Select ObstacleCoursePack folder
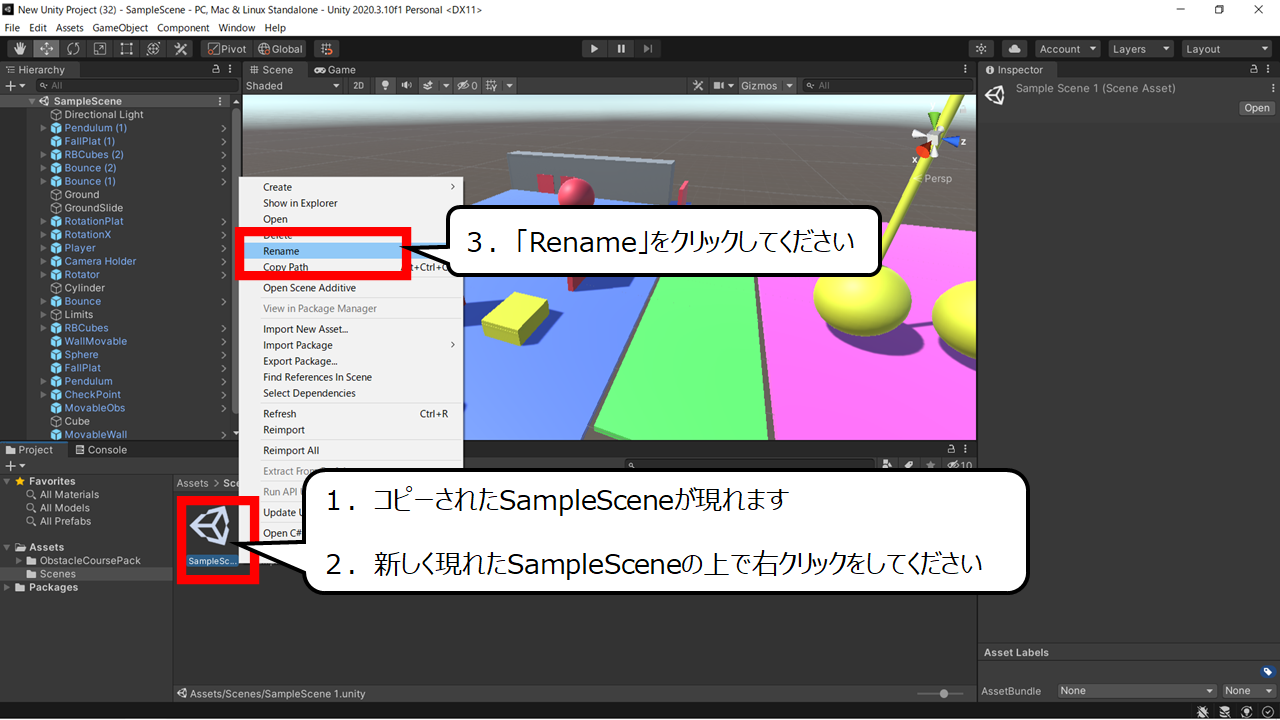The image size is (1280, 720). point(89,561)
